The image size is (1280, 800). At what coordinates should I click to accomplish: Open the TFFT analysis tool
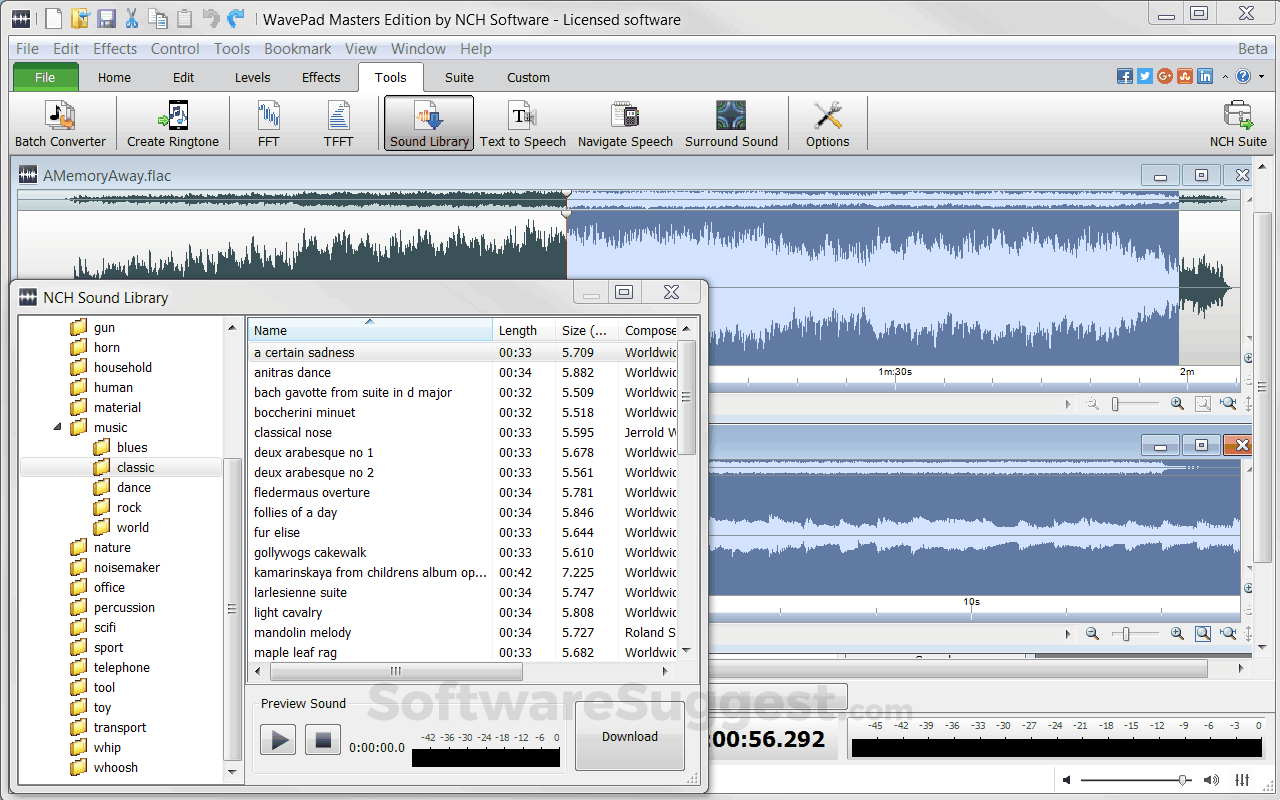coord(338,124)
